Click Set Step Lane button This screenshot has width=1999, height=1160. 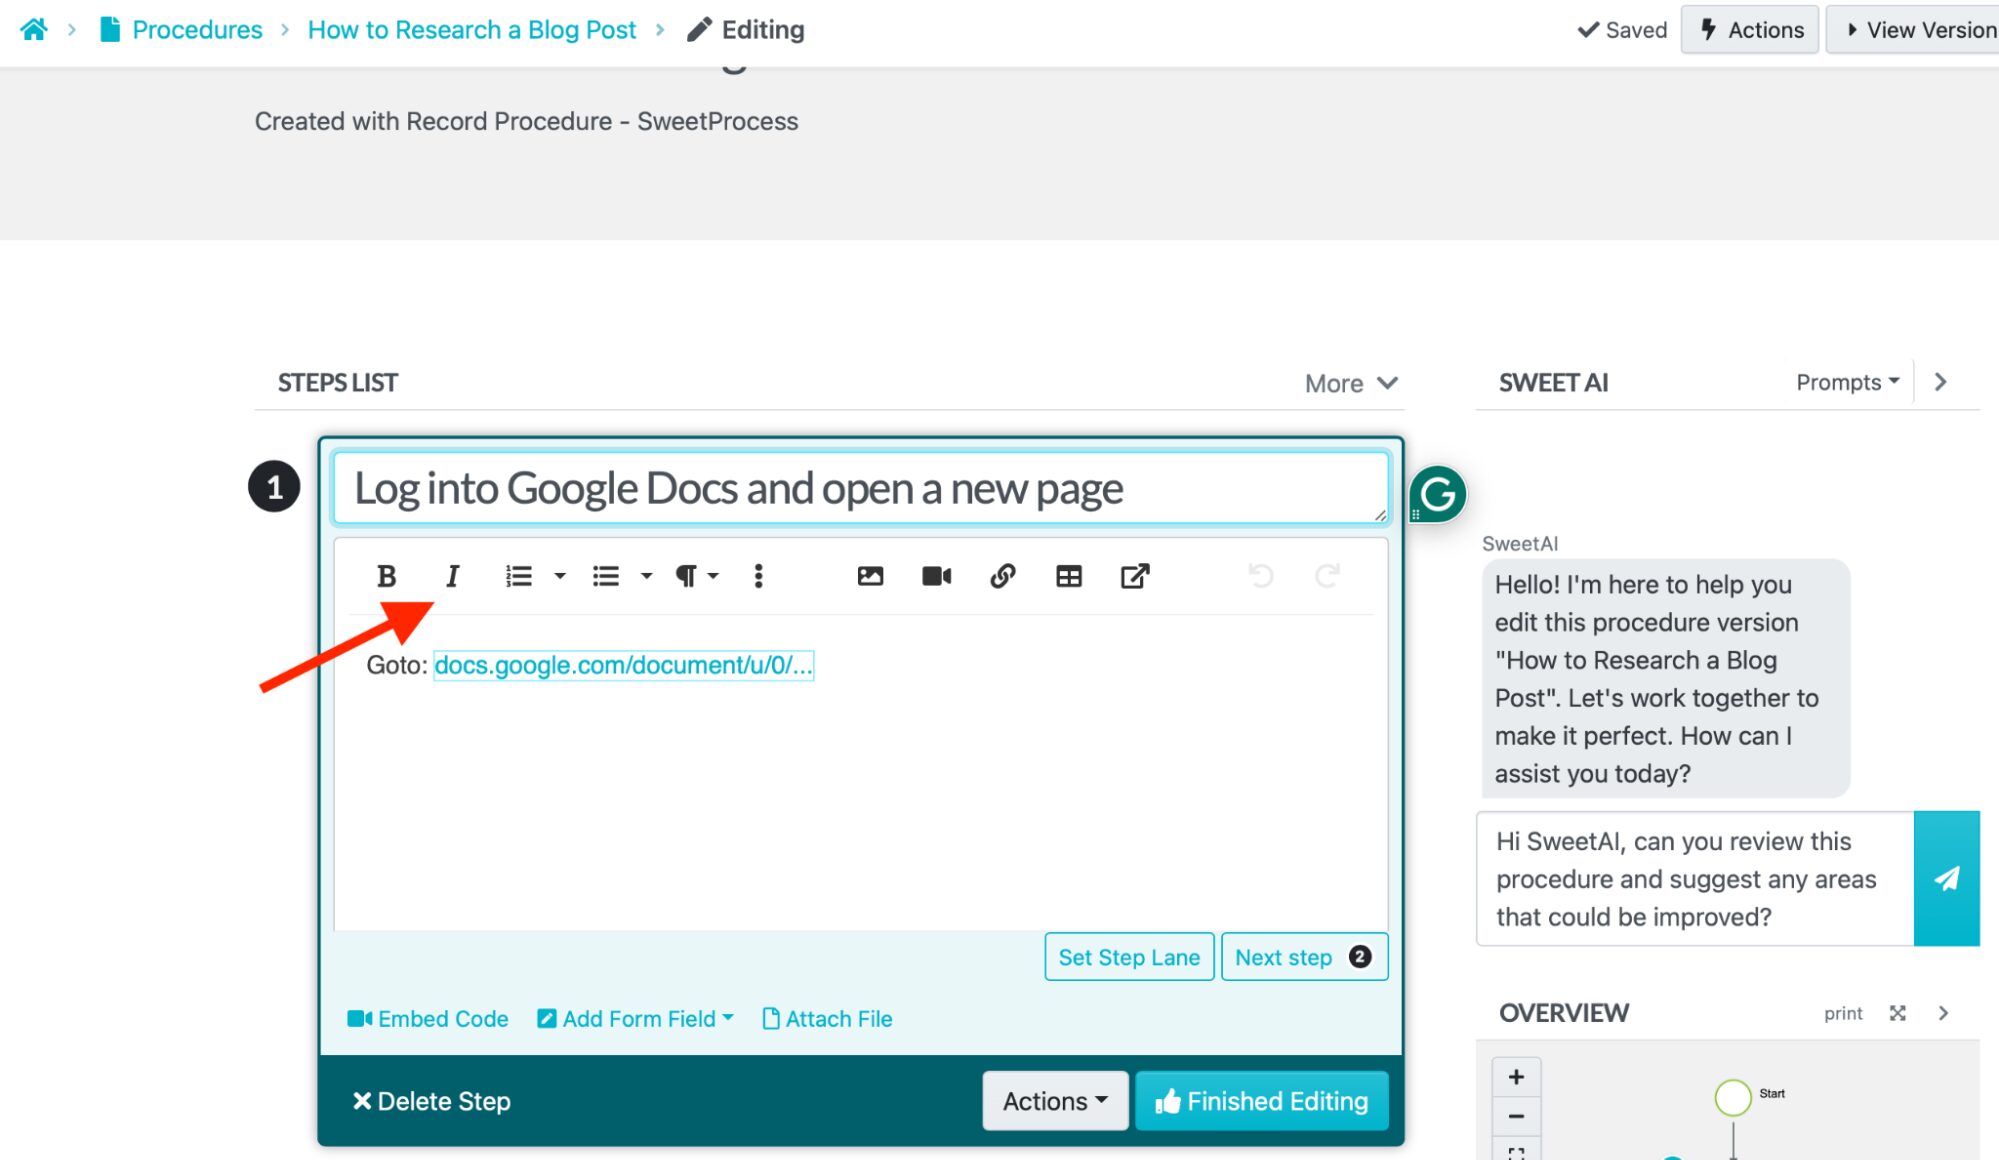1129,957
